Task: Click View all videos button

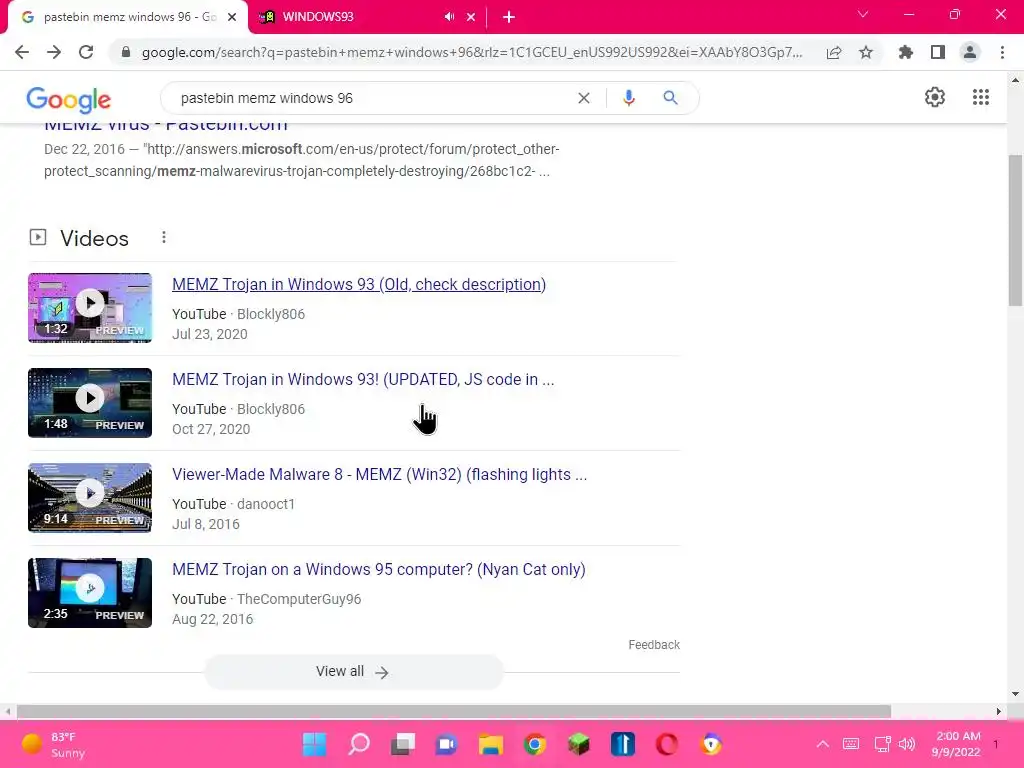Action: click(x=353, y=672)
